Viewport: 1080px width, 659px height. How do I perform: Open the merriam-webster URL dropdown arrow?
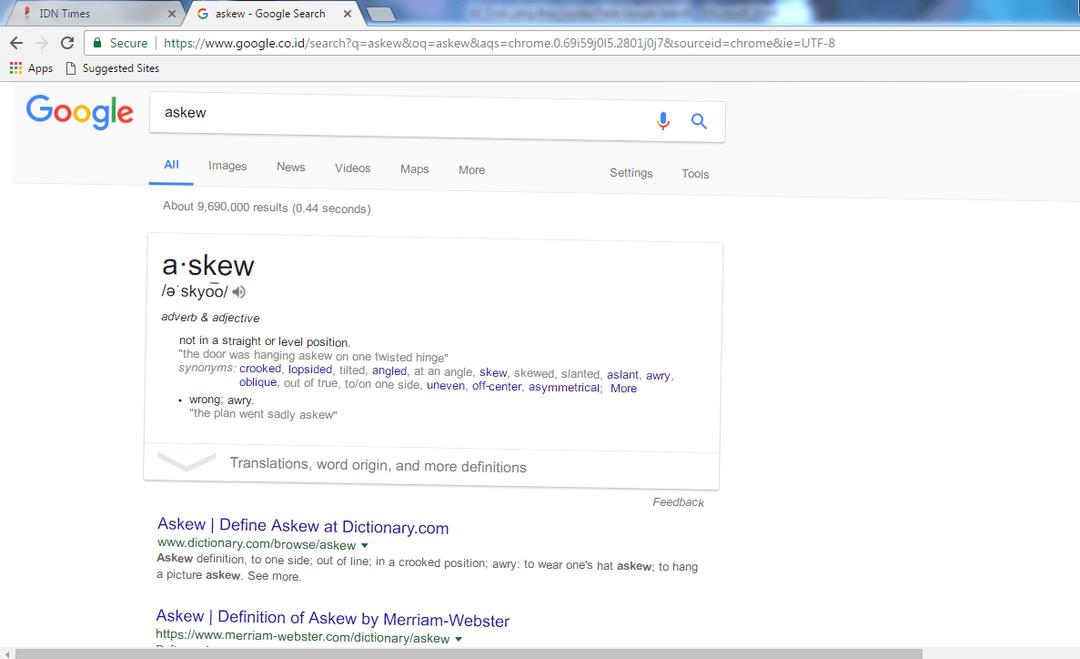(459, 639)
